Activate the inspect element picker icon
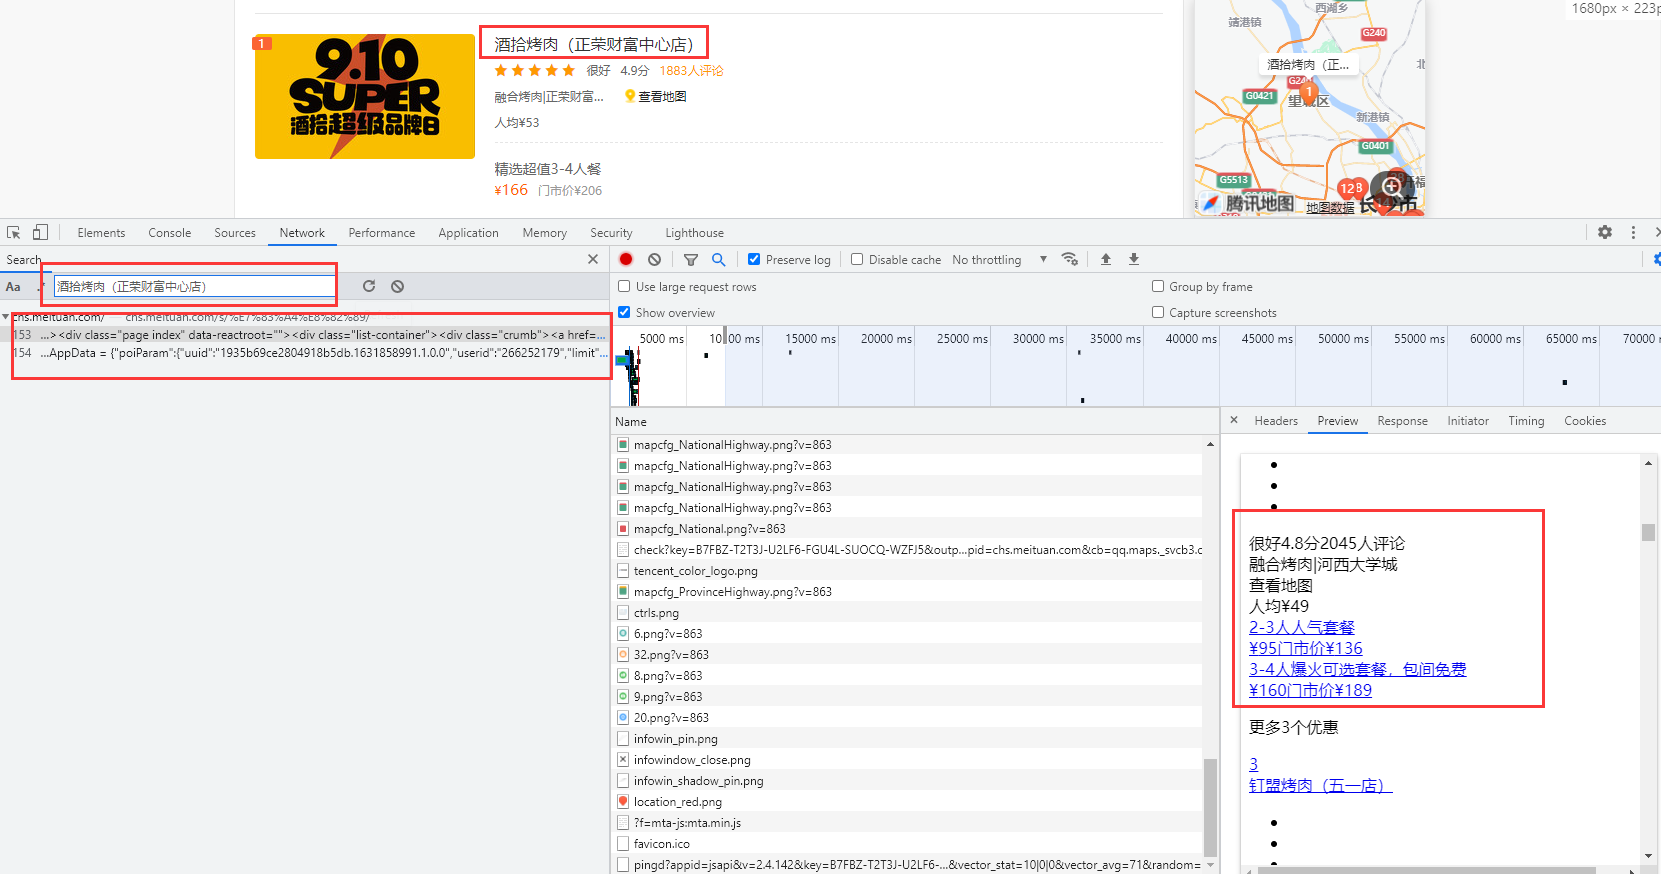This screenshot has width=1661, height=874. (14, 232)
